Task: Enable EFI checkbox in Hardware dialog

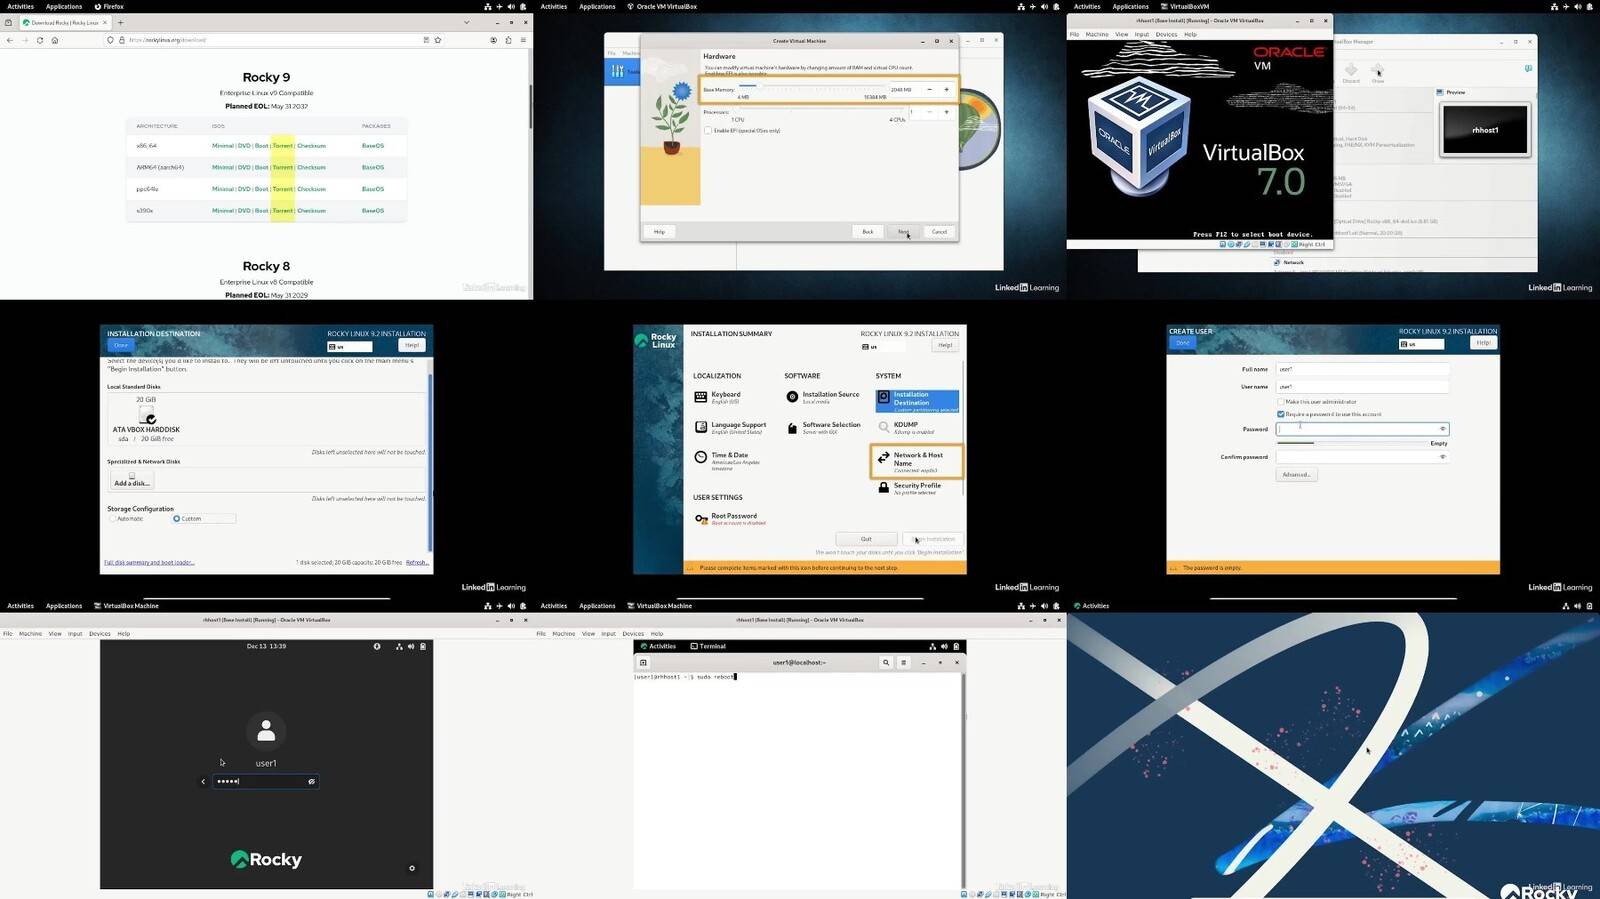Action: (708, 131)
